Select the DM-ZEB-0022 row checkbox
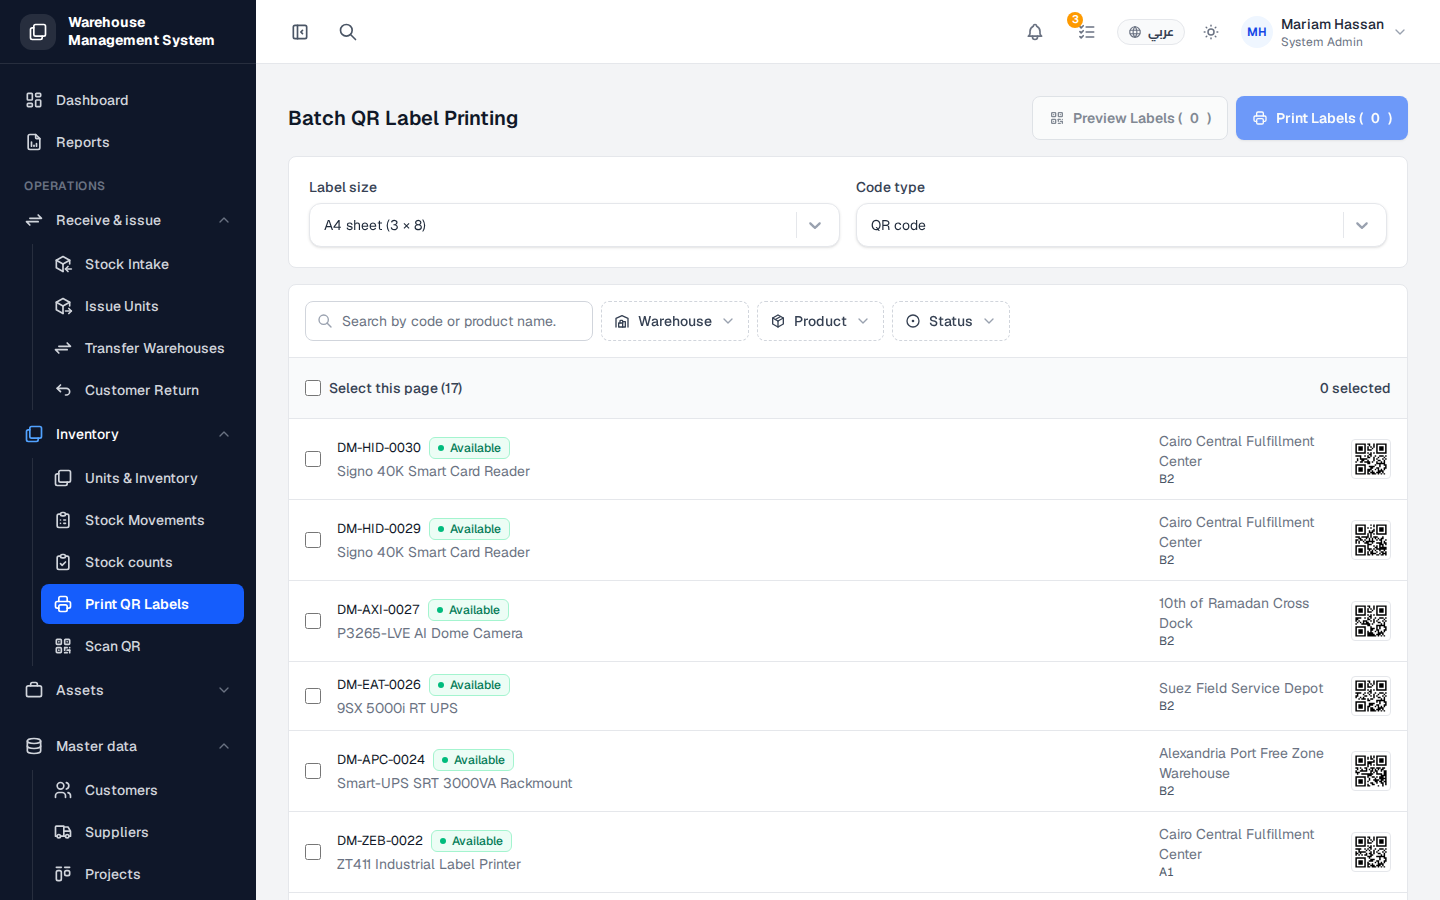The height and width of the screenshot is (900, 1440). (313, 852)
